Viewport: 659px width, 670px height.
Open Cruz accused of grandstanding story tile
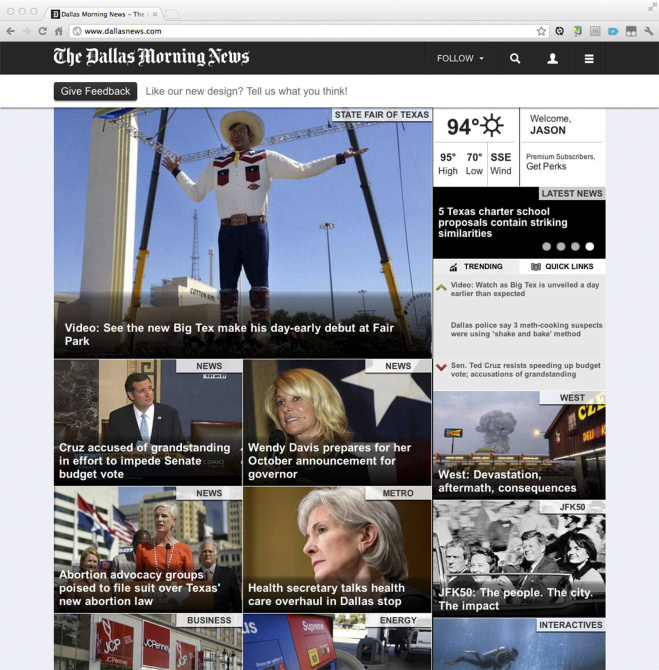pyautogui.click(x=148, y=422)
